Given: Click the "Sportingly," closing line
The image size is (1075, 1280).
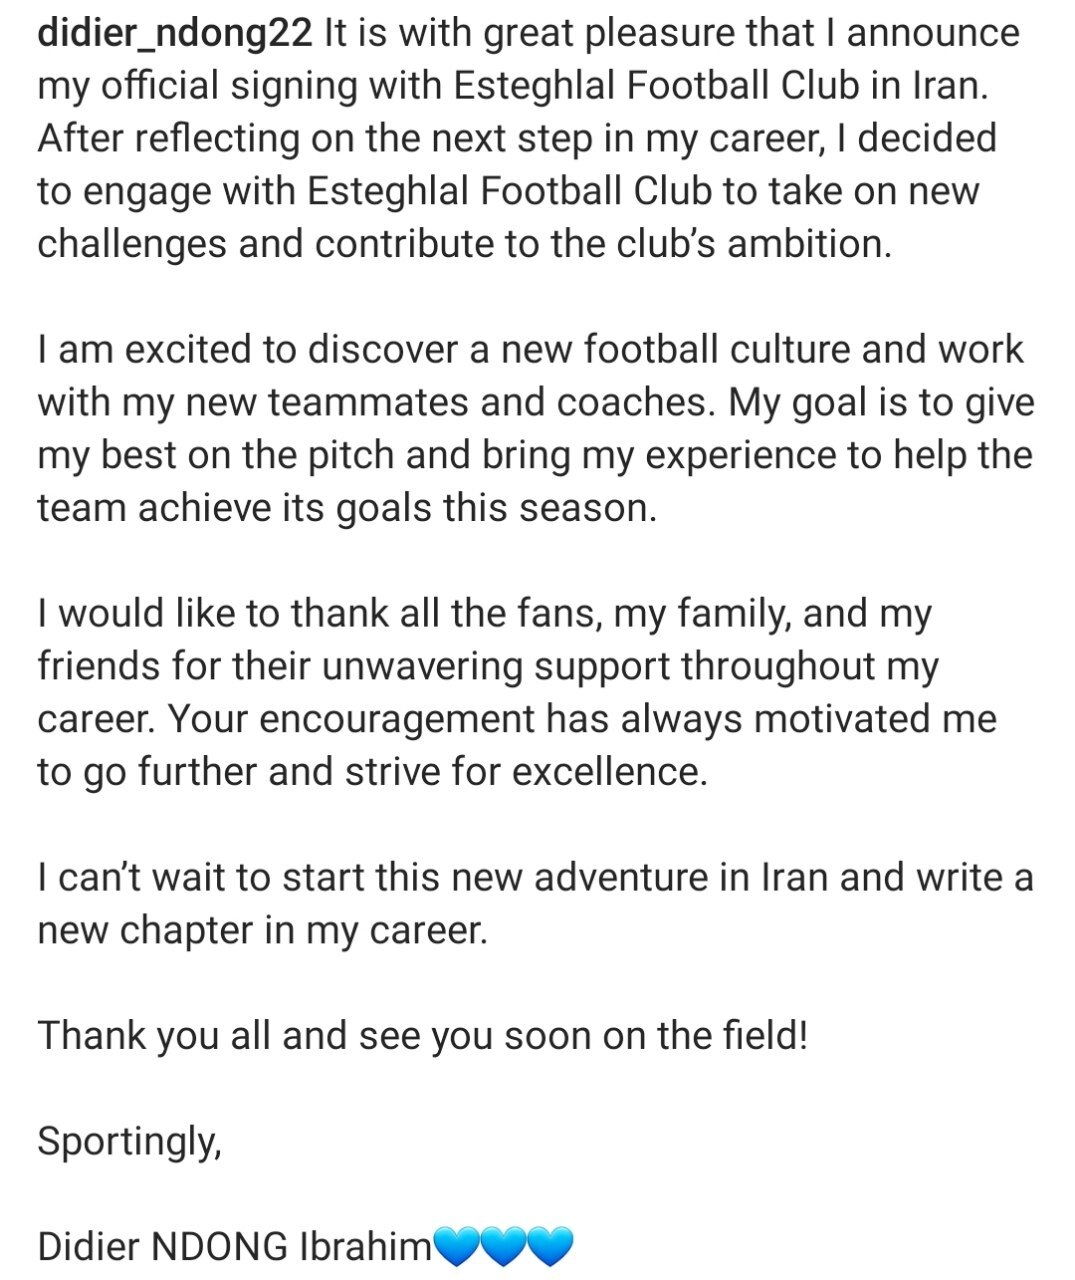Looking at the screenshot, I should click(129, 1141).
